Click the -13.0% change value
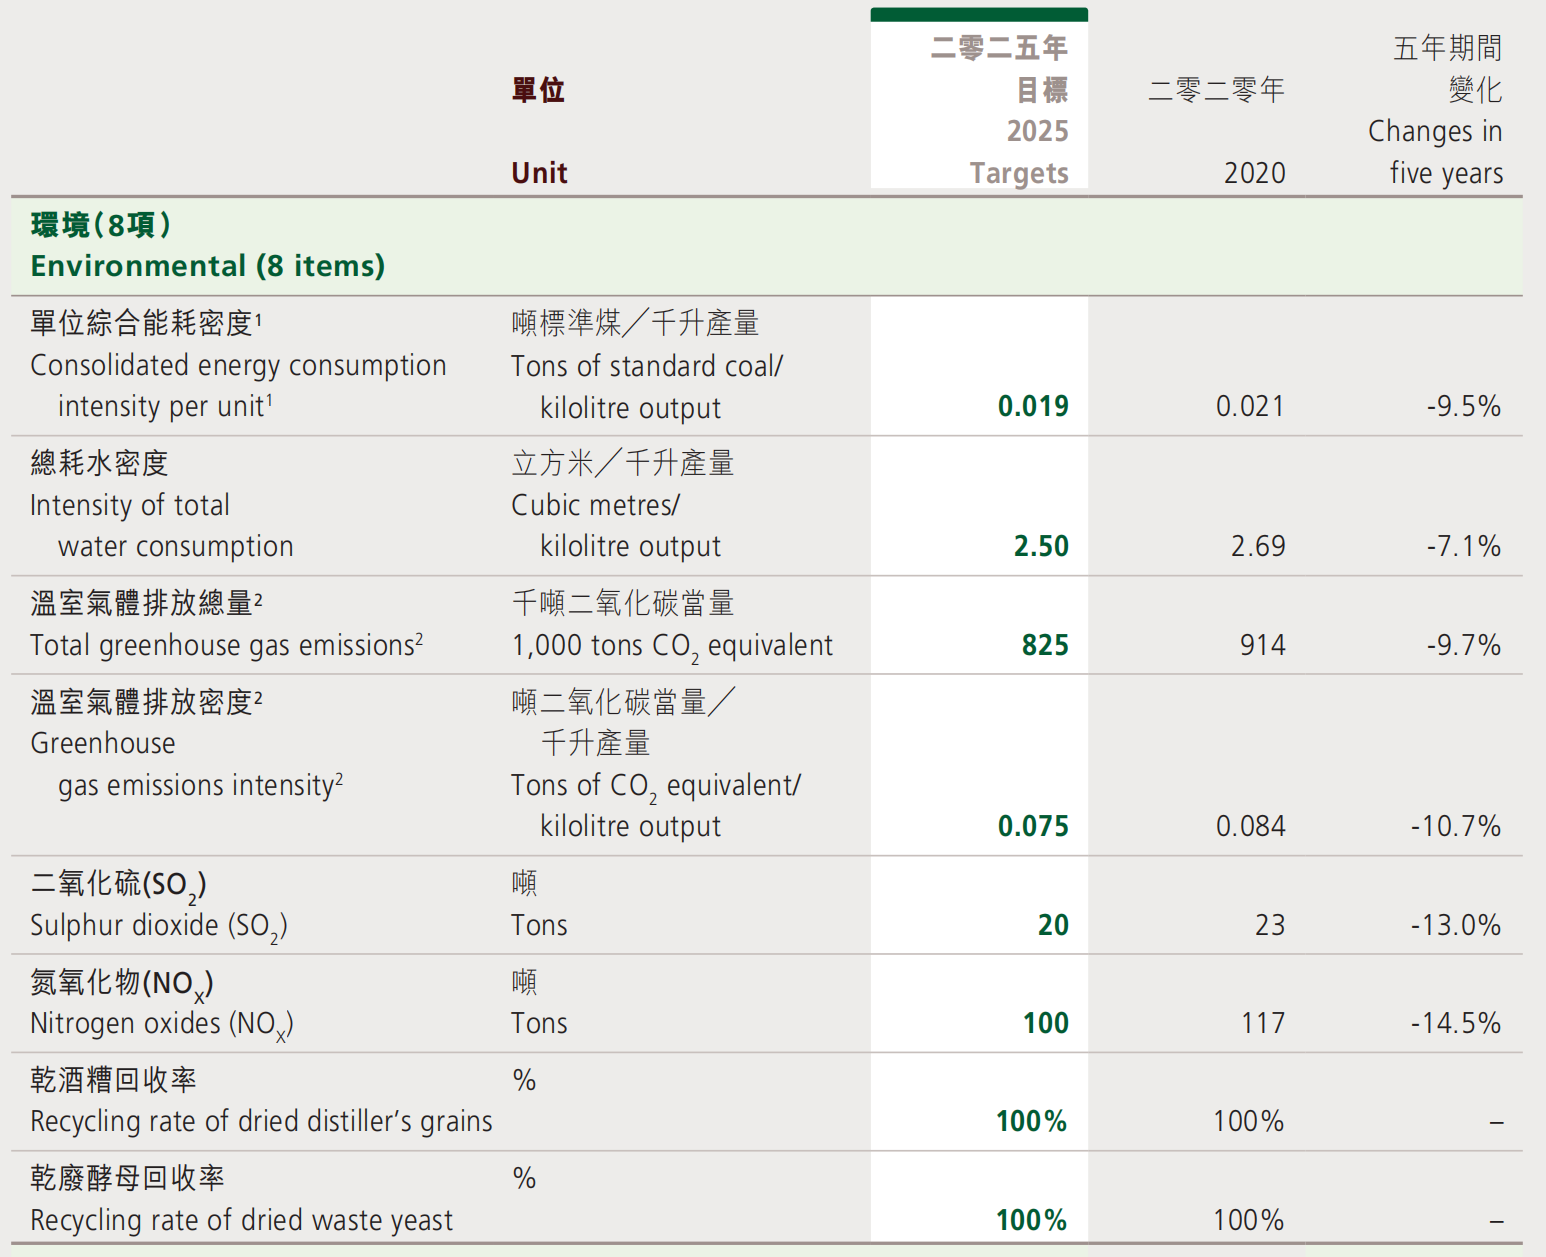 click(x=1456, y=925)
